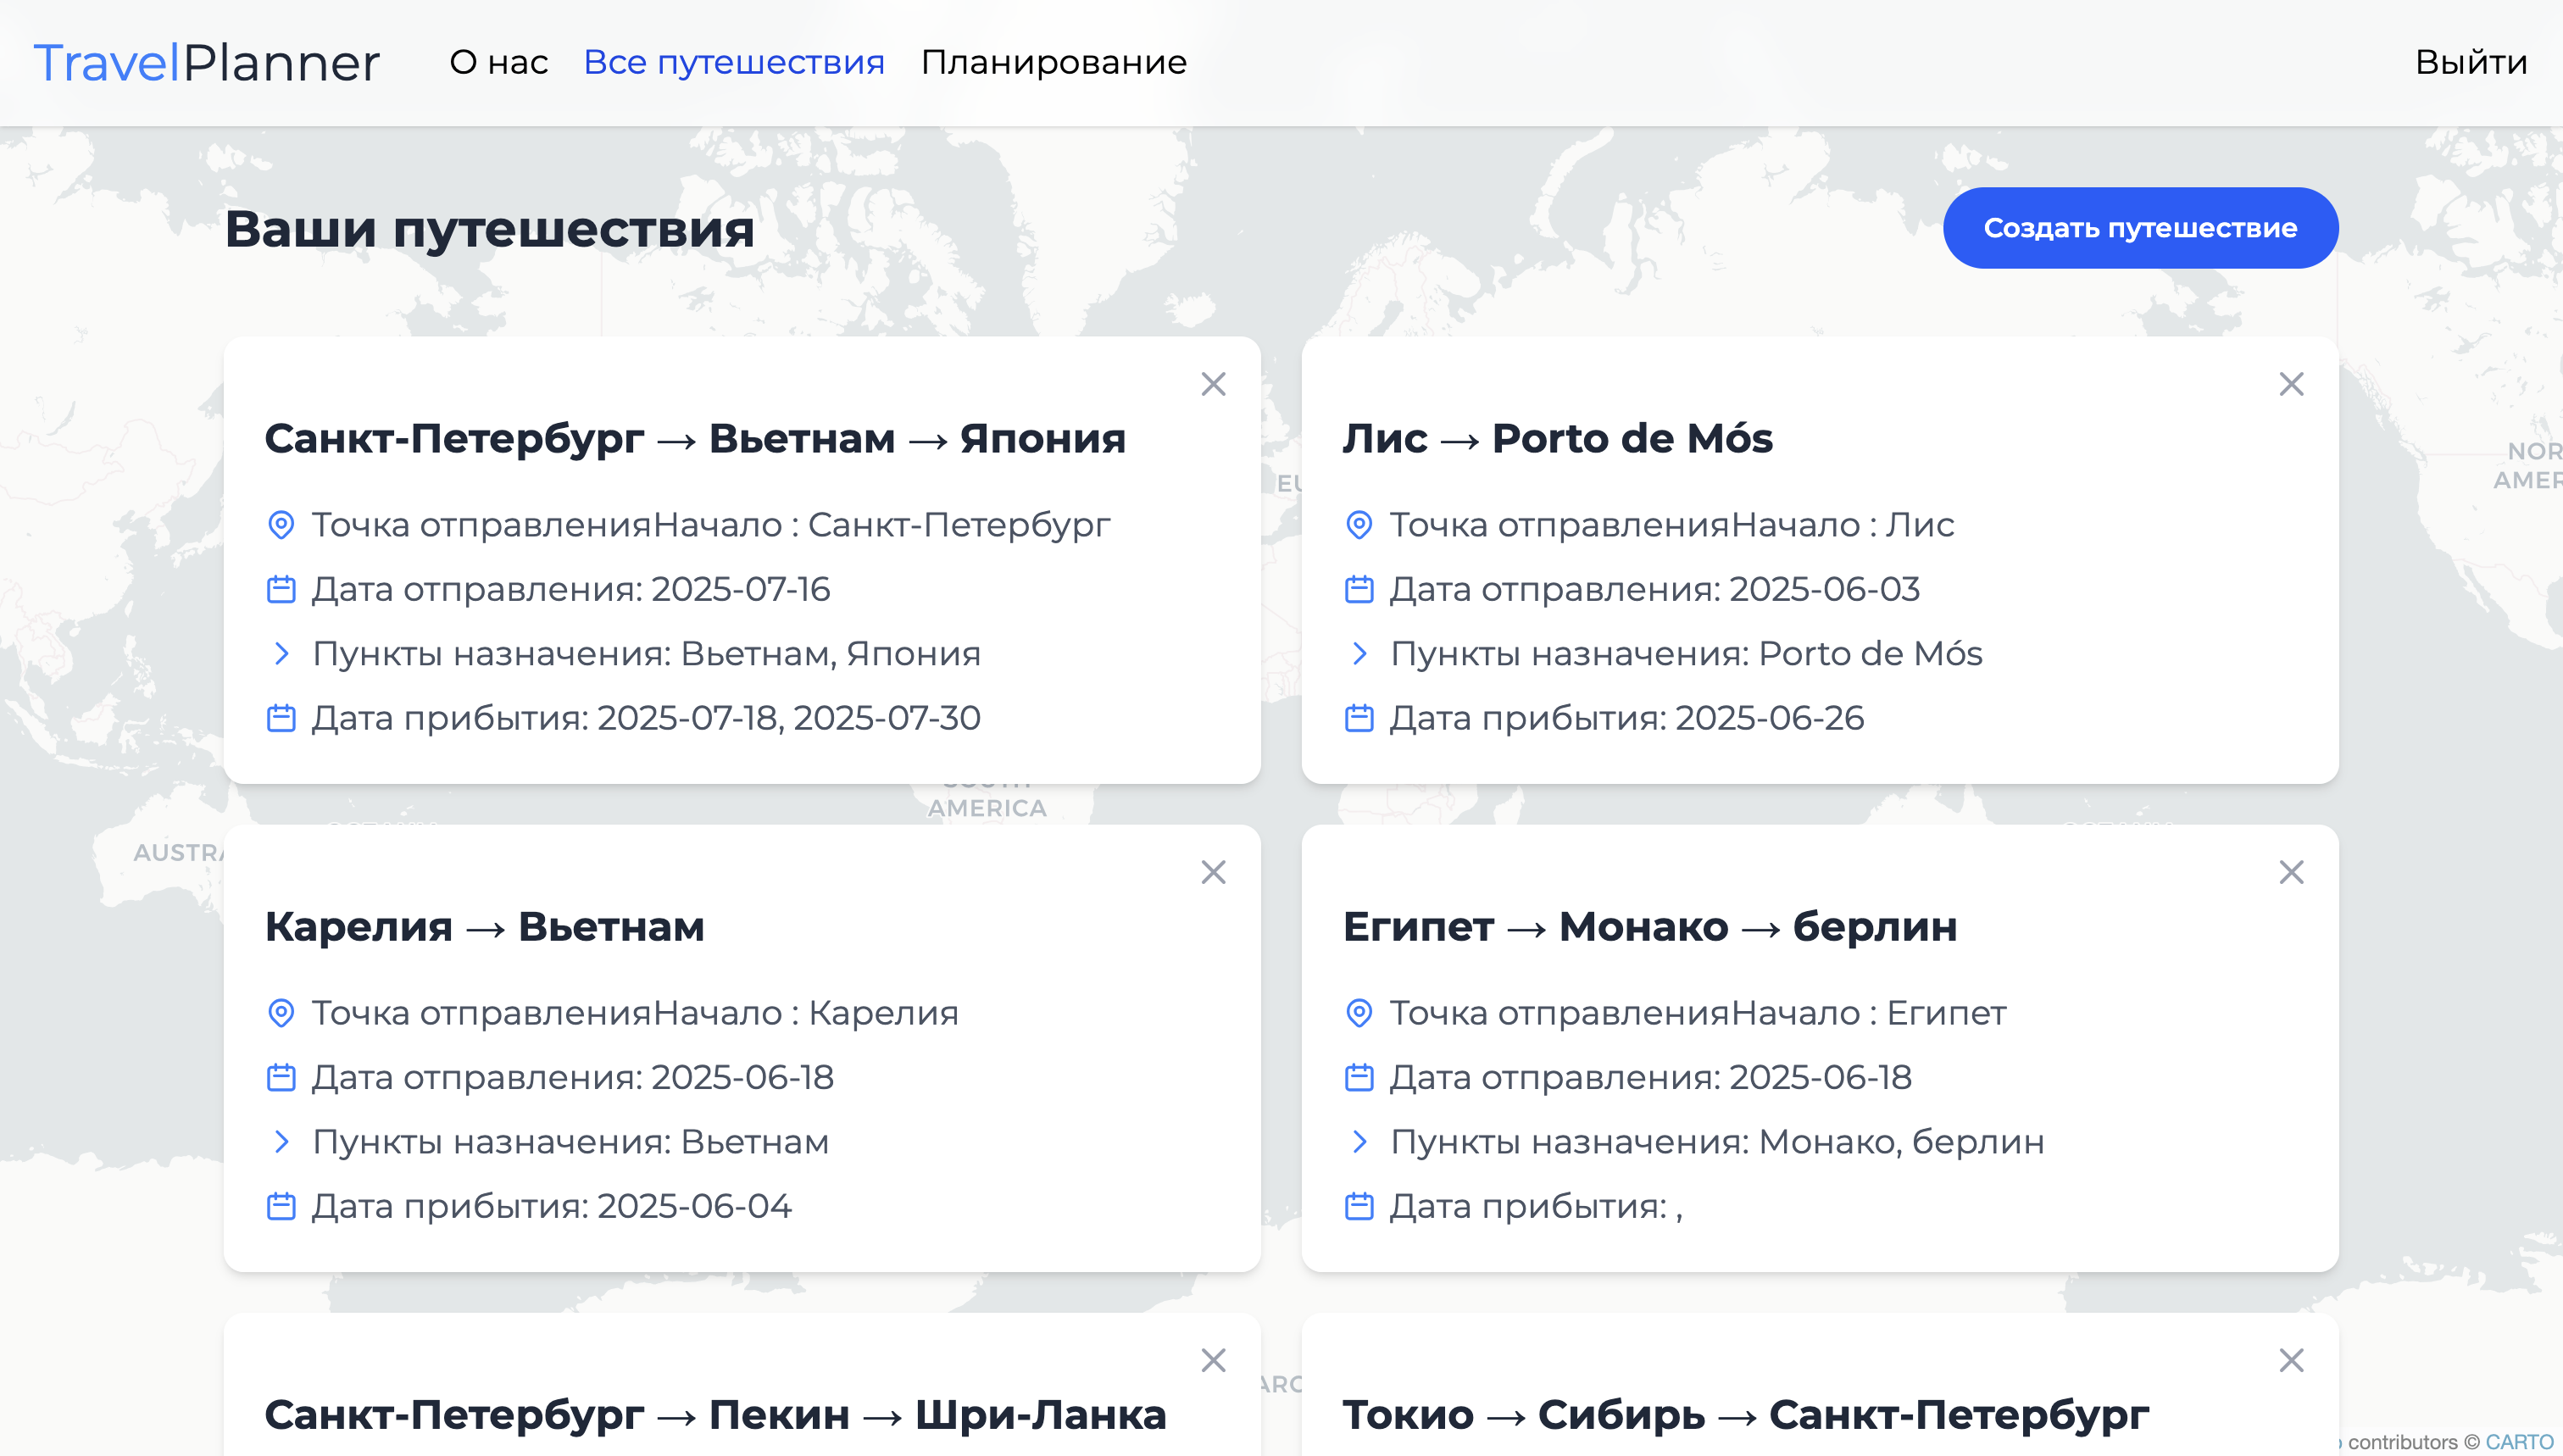The height and width of the screenshot is (1456, 2563).
Task: Click calendar icon beside arrival 2025-06-04
Action: point(281,1206)
